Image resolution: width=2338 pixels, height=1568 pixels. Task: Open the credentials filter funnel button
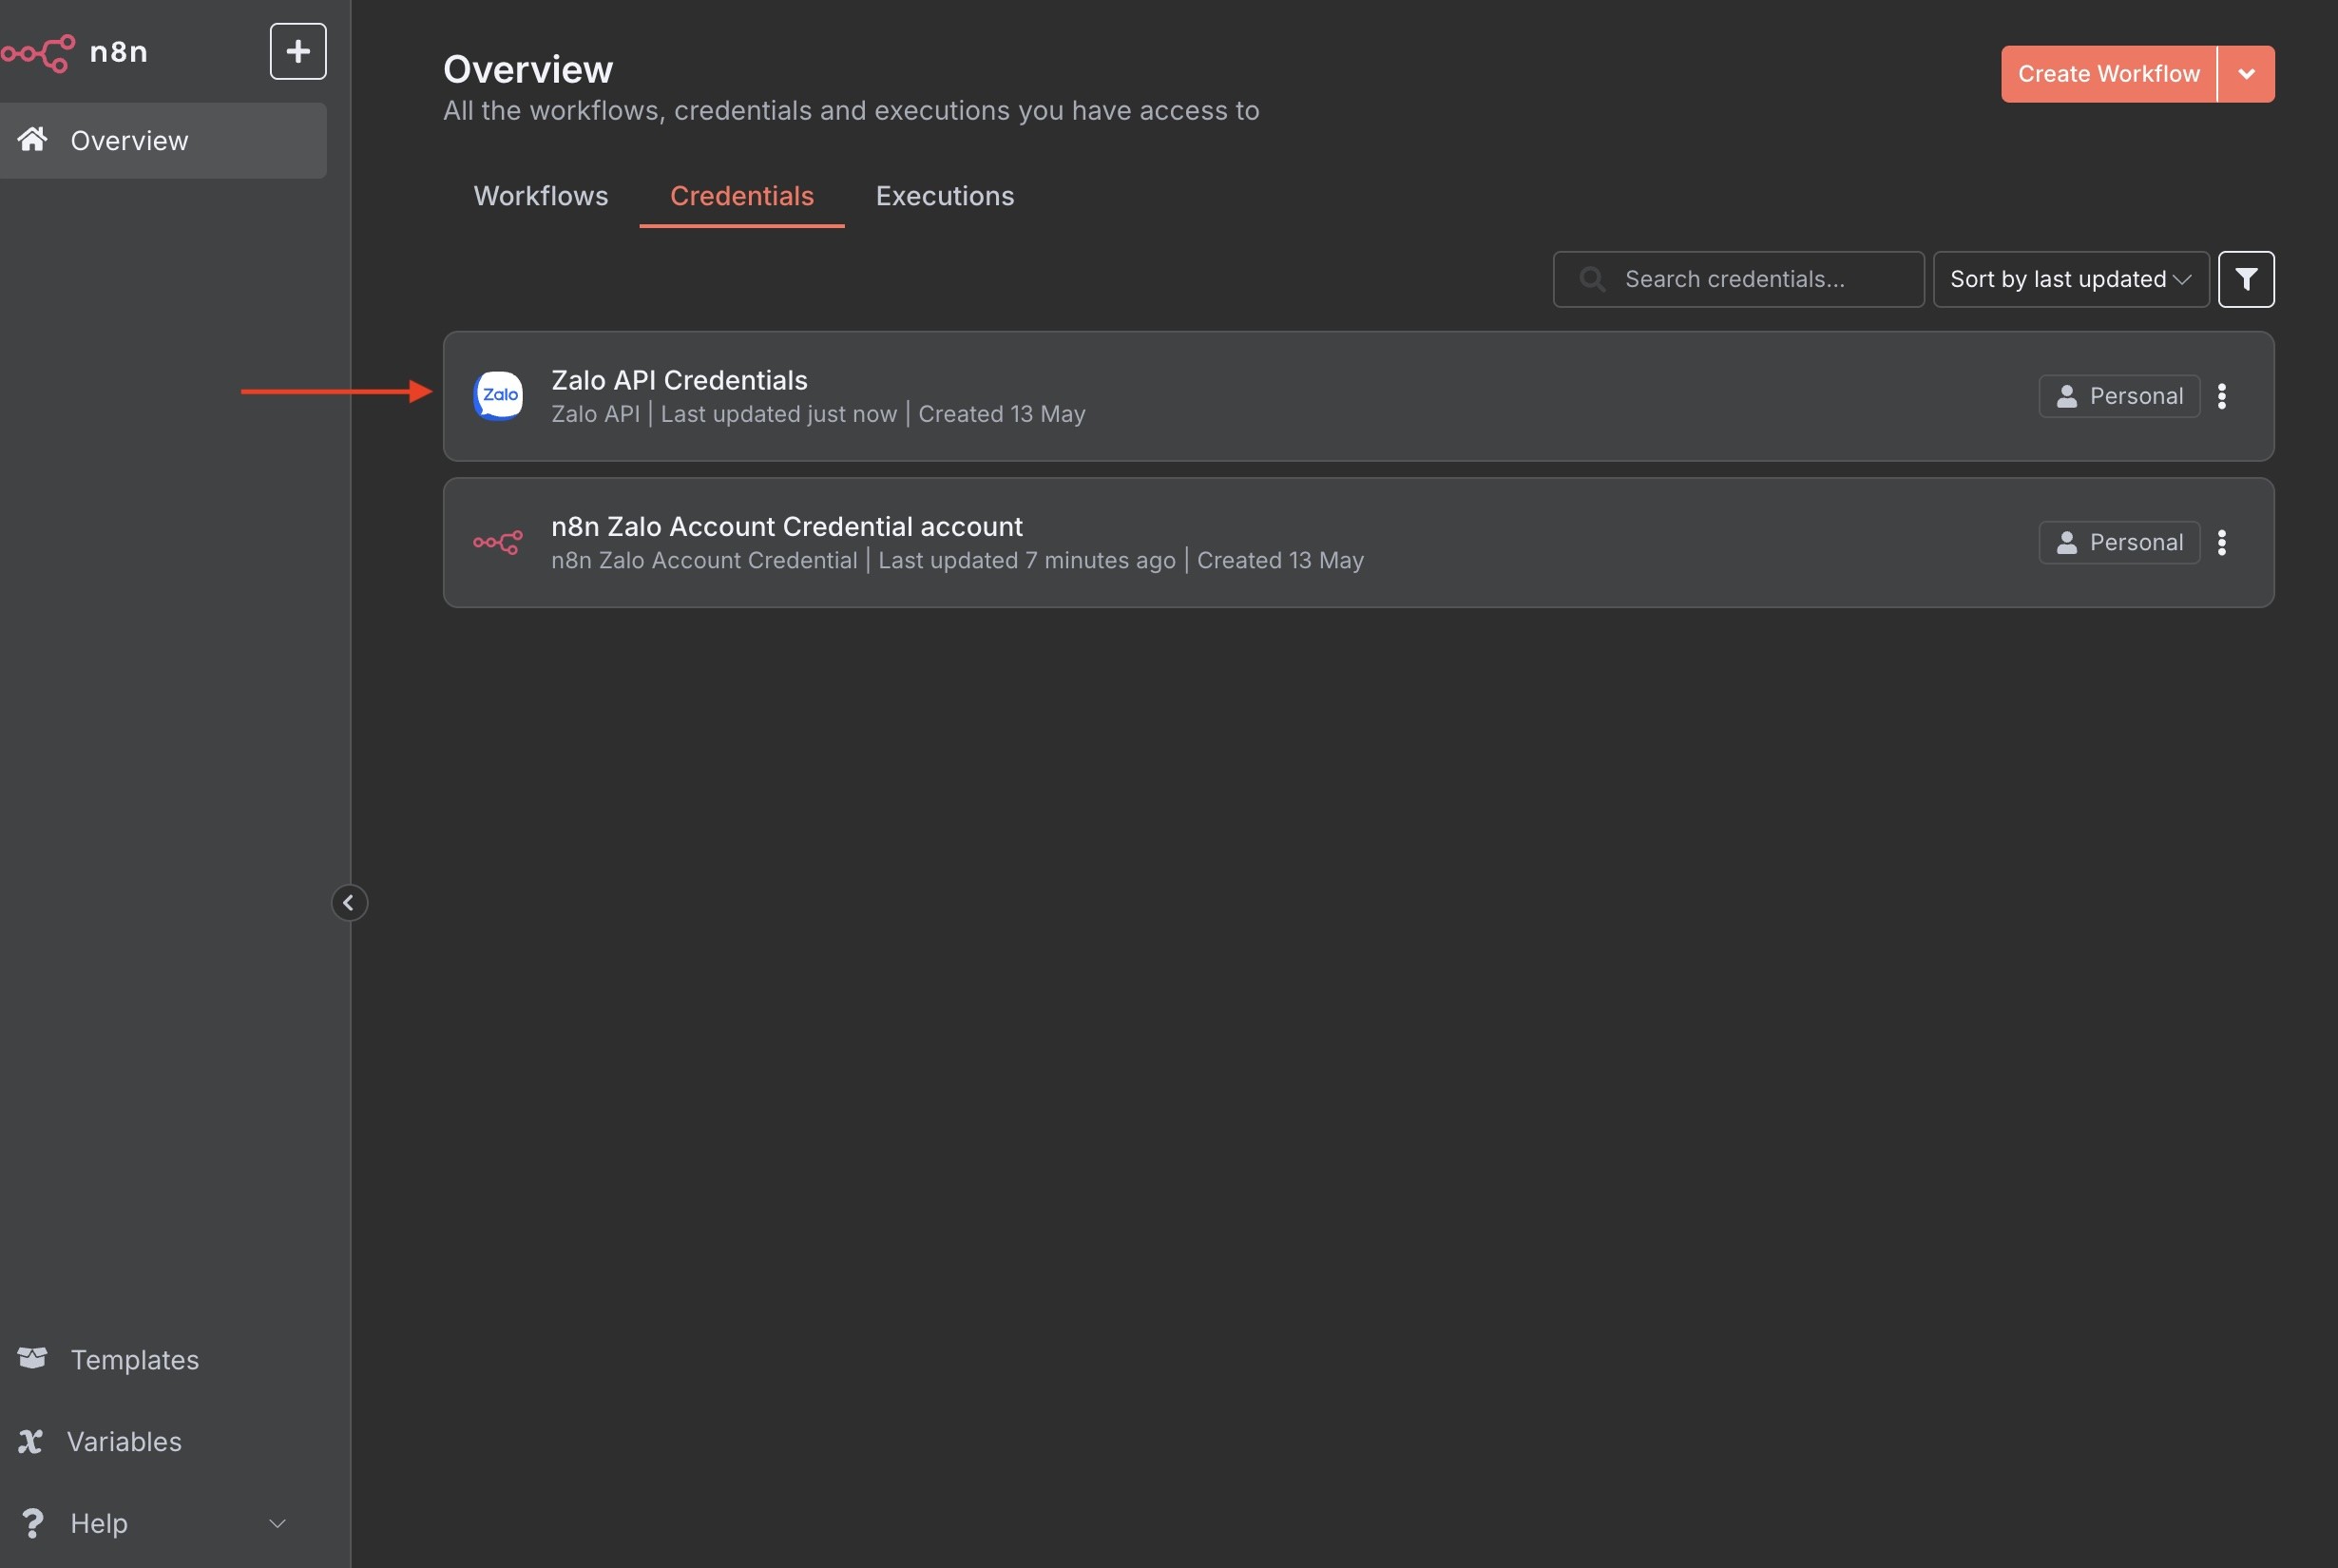coord(2246,279)
